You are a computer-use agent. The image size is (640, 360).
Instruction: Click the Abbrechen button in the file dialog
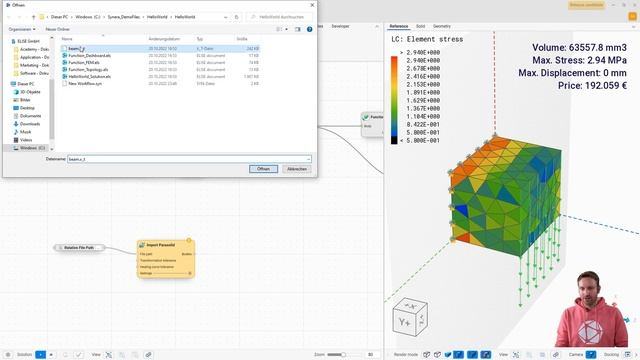pos(297,169)
